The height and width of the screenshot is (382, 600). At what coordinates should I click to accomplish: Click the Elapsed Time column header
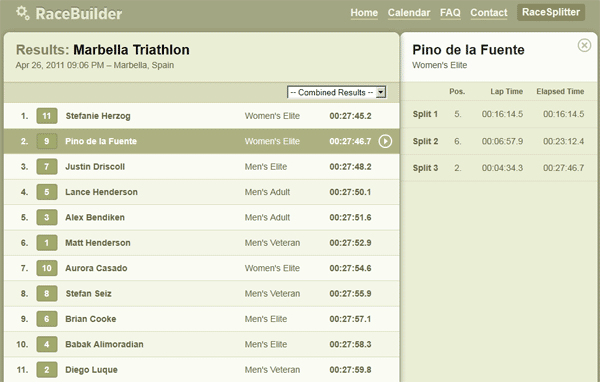[x=560, y=91]
